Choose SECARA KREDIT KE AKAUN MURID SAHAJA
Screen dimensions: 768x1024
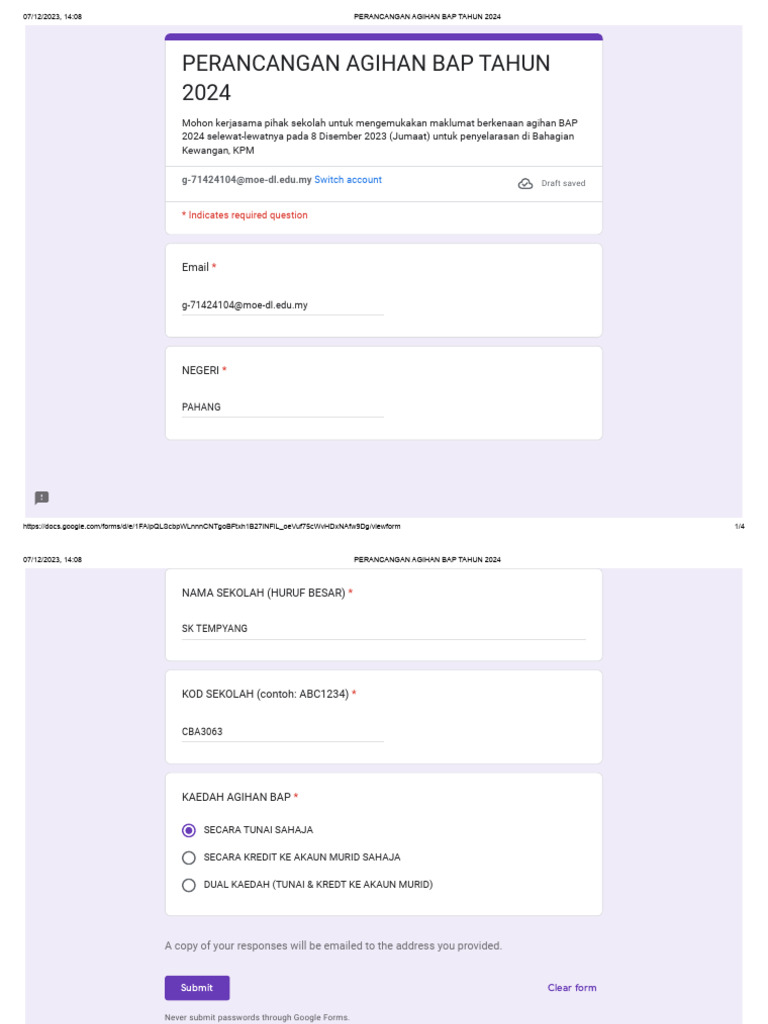point(189,857)
